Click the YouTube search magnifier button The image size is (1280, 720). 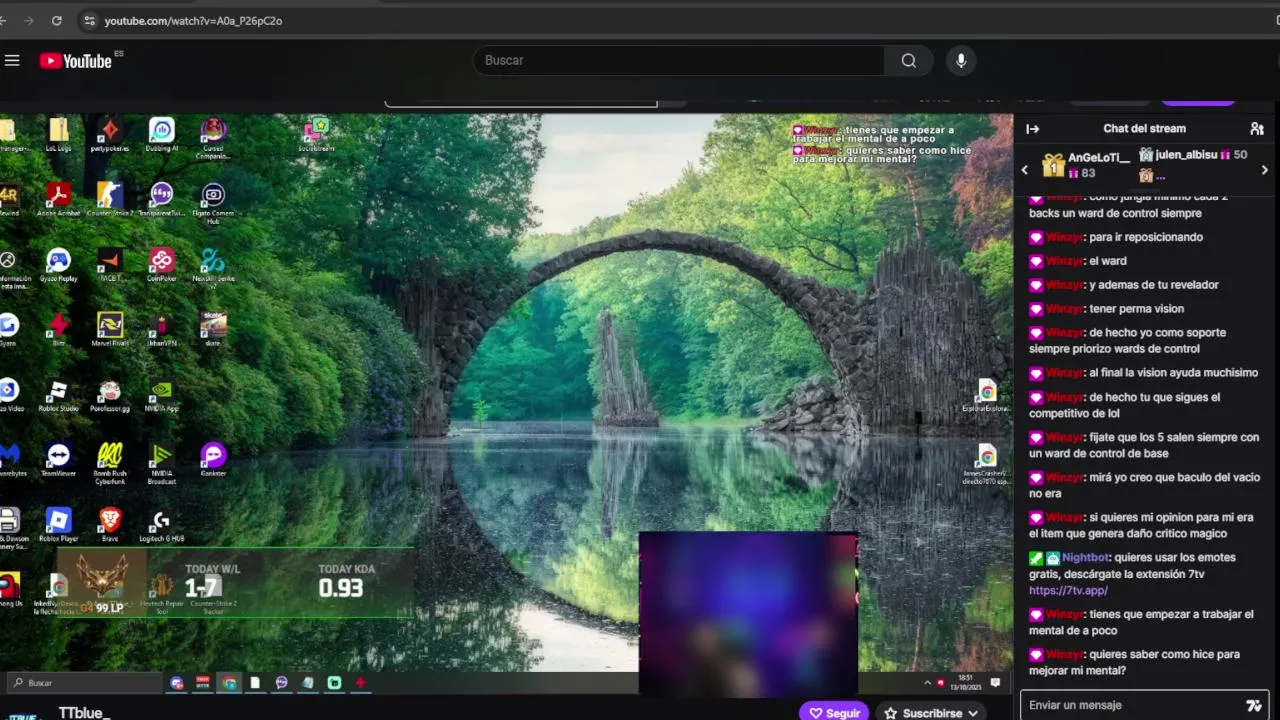tap(908, 61)
